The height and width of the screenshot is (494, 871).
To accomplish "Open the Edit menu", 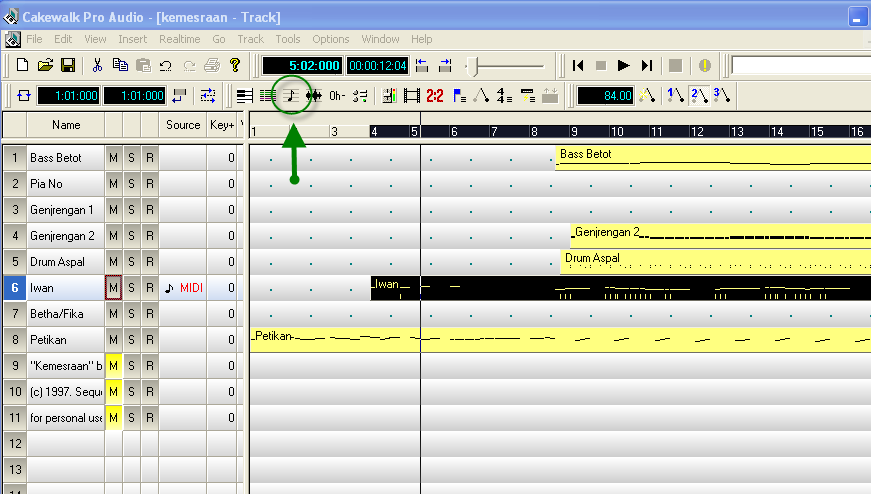I will 63,39.
